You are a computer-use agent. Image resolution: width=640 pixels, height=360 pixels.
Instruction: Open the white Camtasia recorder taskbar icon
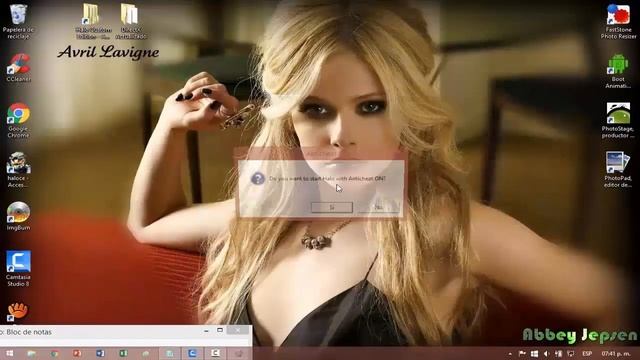[216, 353]
